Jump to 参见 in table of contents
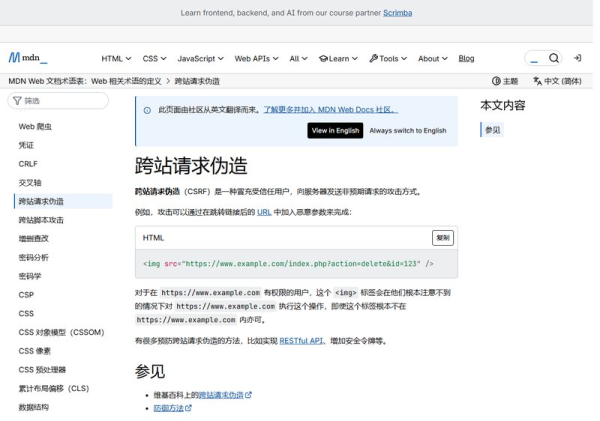 coord(492,130)
